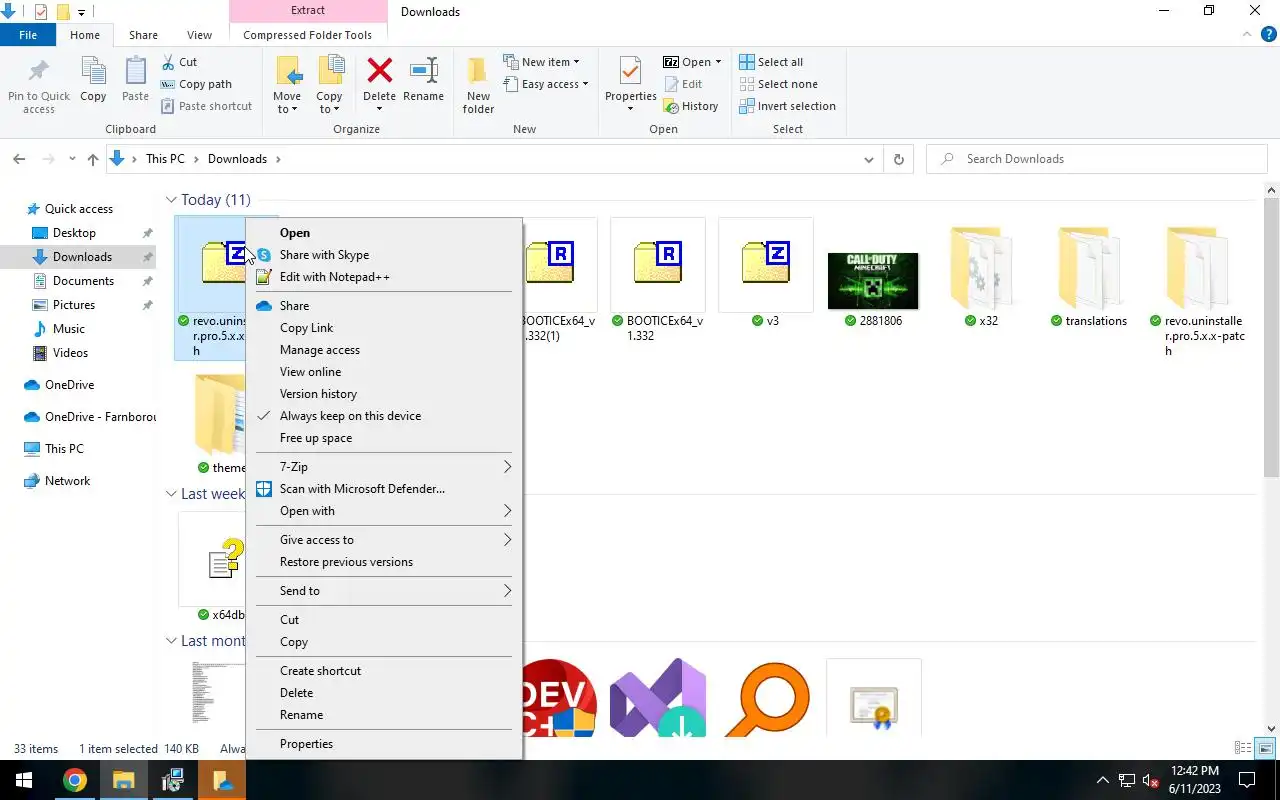Click the Refresh button beside address bar
1280x800 pixels.
(898, 159)
